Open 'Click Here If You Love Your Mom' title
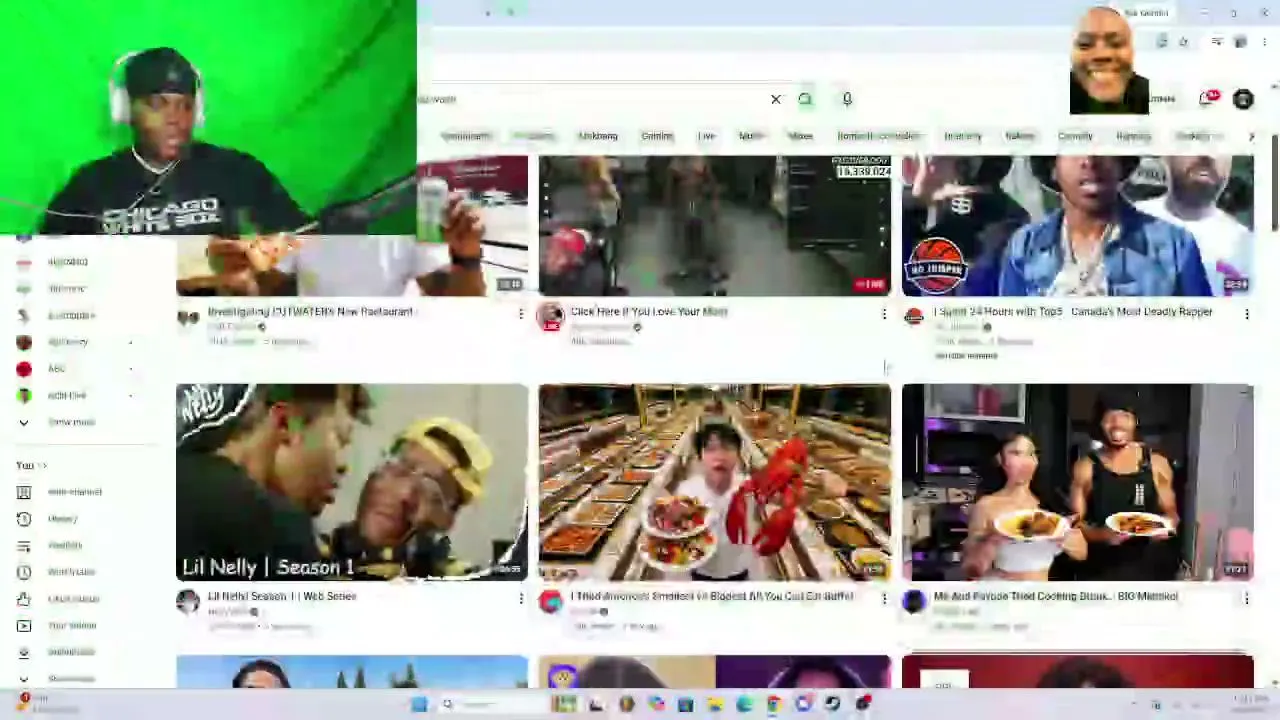The width and height of the screenshot is (1280, 720). [649, 312]
